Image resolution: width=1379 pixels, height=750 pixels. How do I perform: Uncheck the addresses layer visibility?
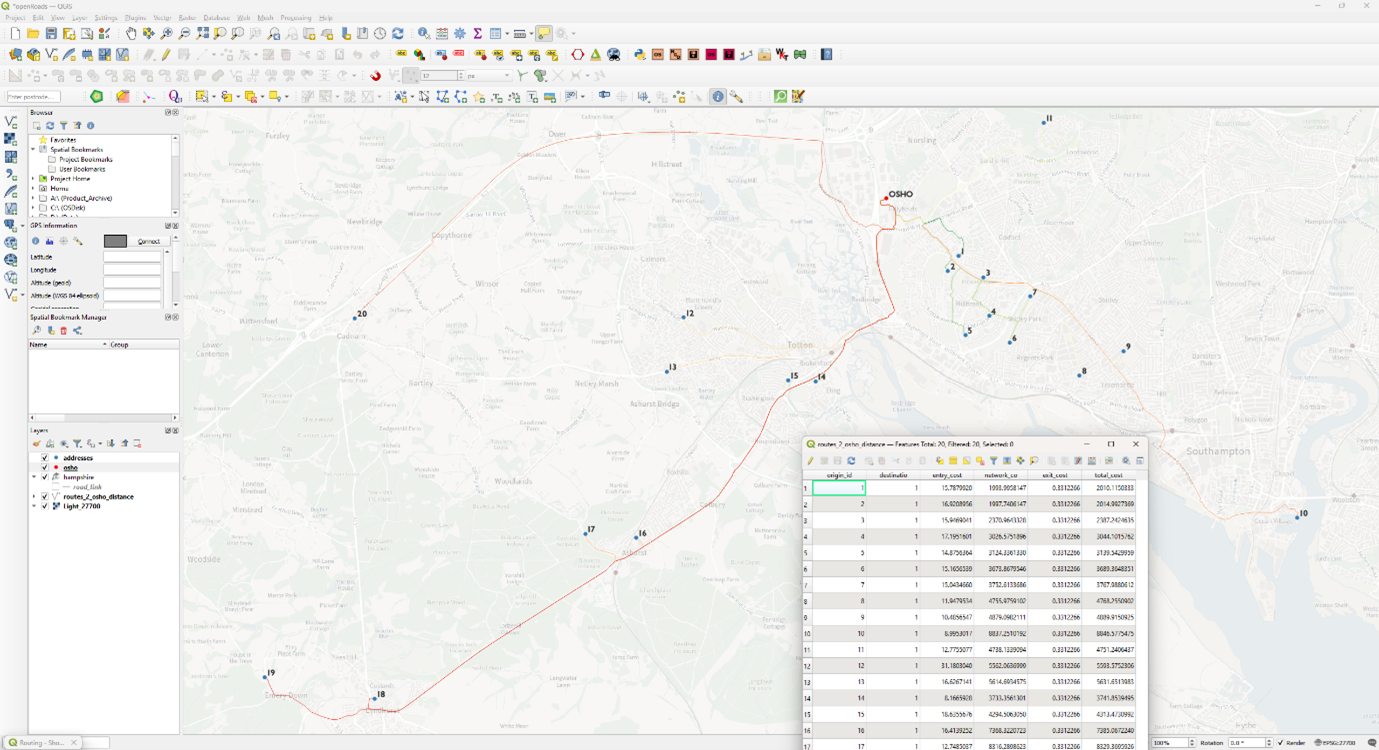[44, 458]
